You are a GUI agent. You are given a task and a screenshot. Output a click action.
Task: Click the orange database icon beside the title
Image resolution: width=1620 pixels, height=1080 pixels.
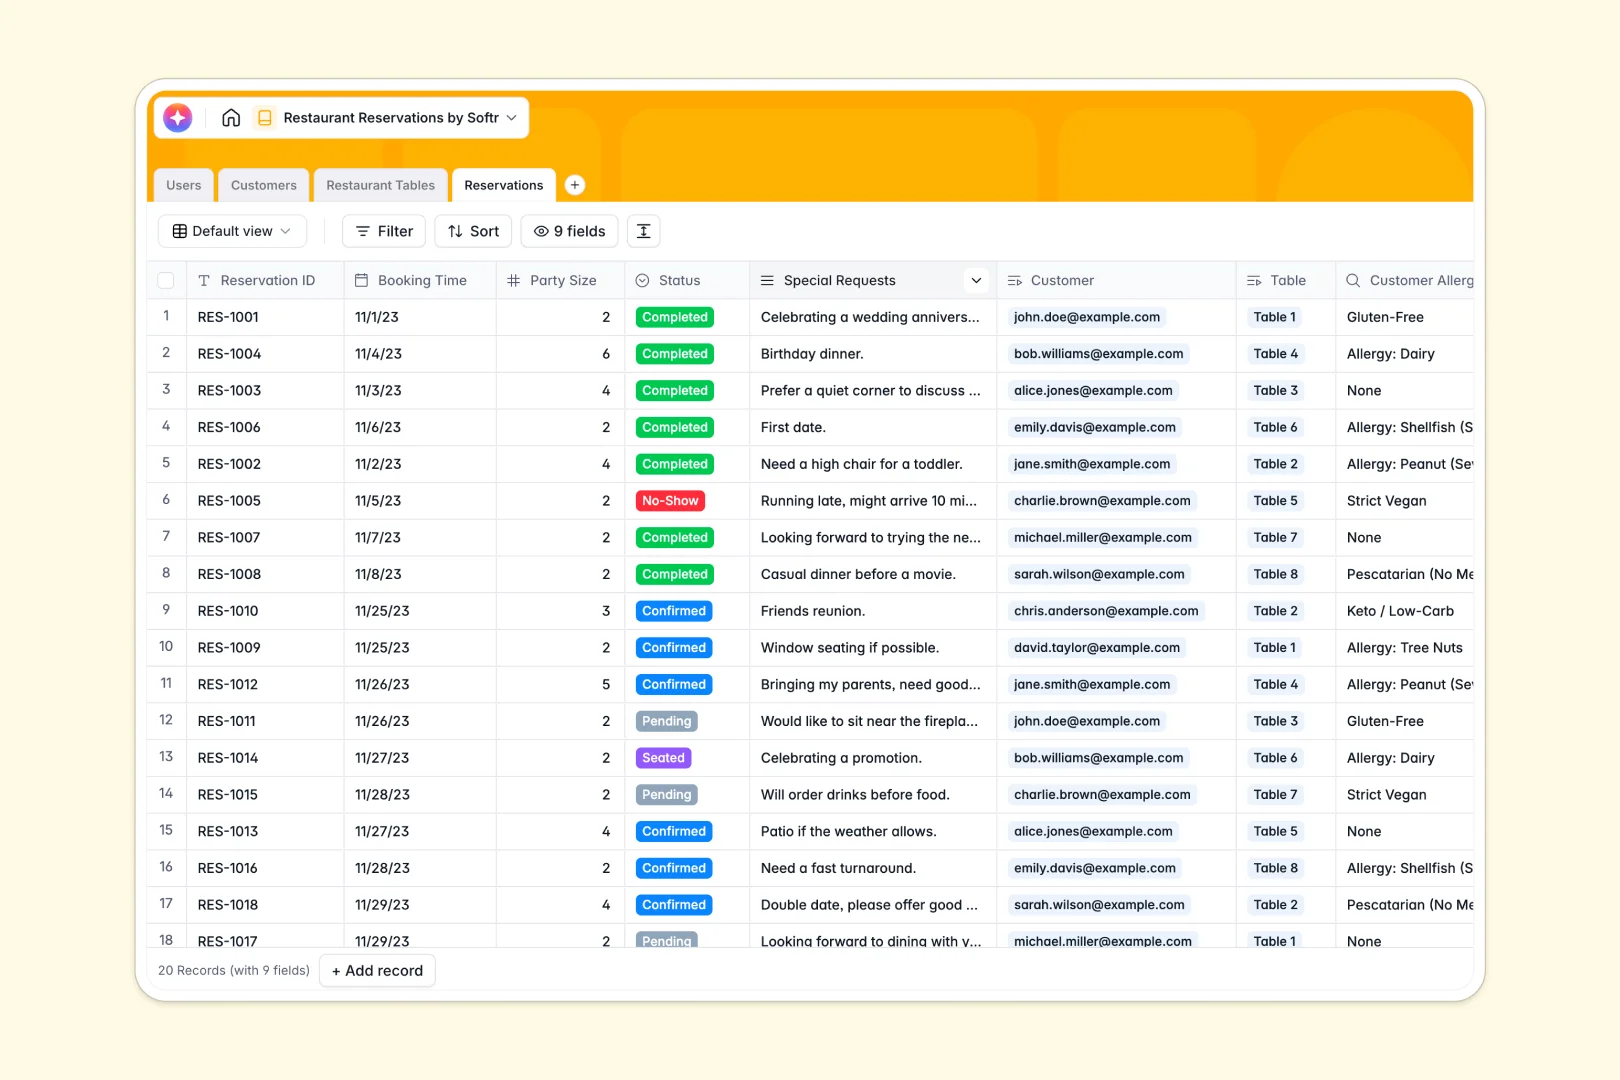pos(265,118)
